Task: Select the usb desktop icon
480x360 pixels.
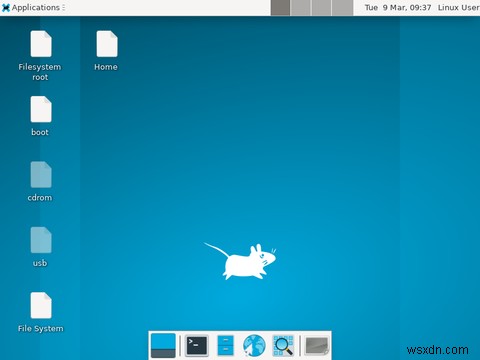Action: coord(41,240)
